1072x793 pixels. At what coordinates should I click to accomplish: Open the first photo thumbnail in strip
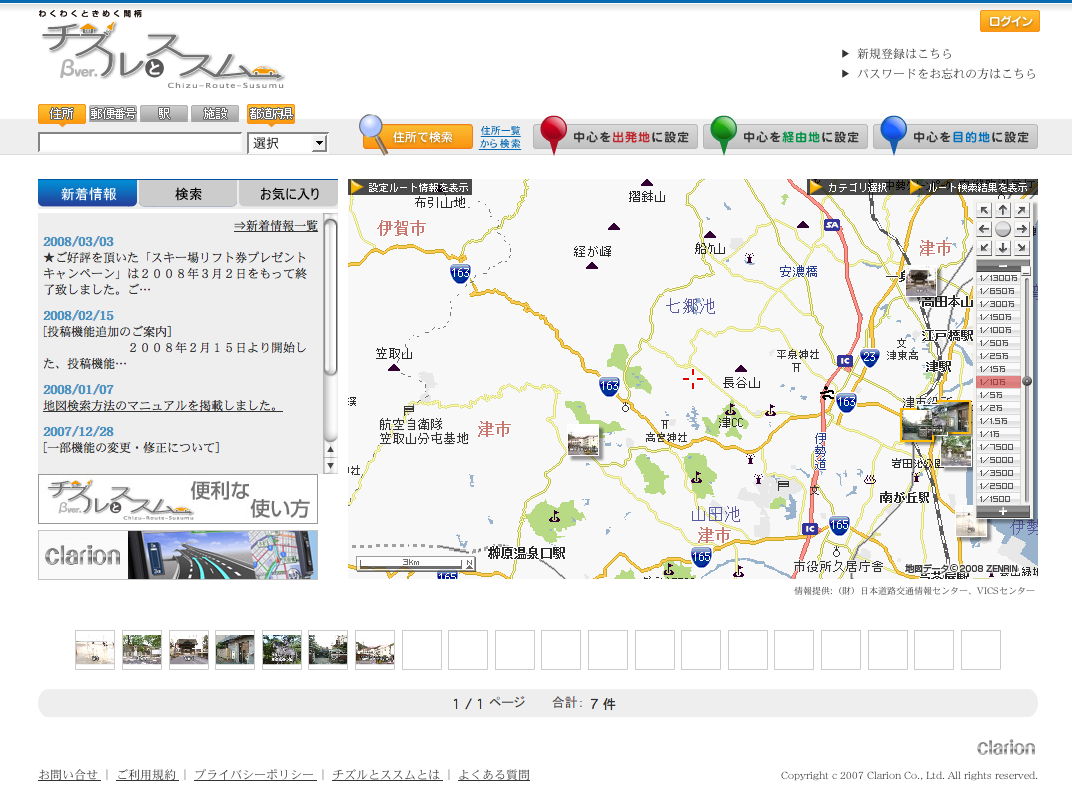coord(95,649)
